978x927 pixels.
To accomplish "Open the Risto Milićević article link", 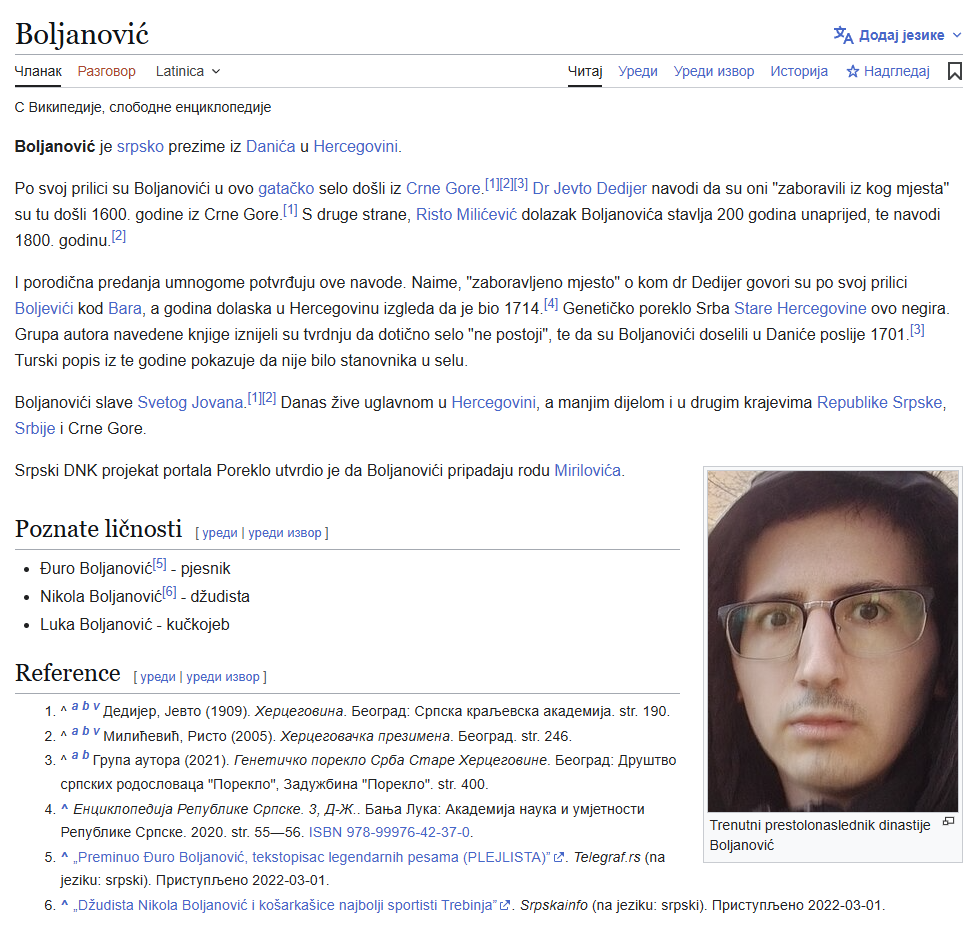I will [467, 215].
